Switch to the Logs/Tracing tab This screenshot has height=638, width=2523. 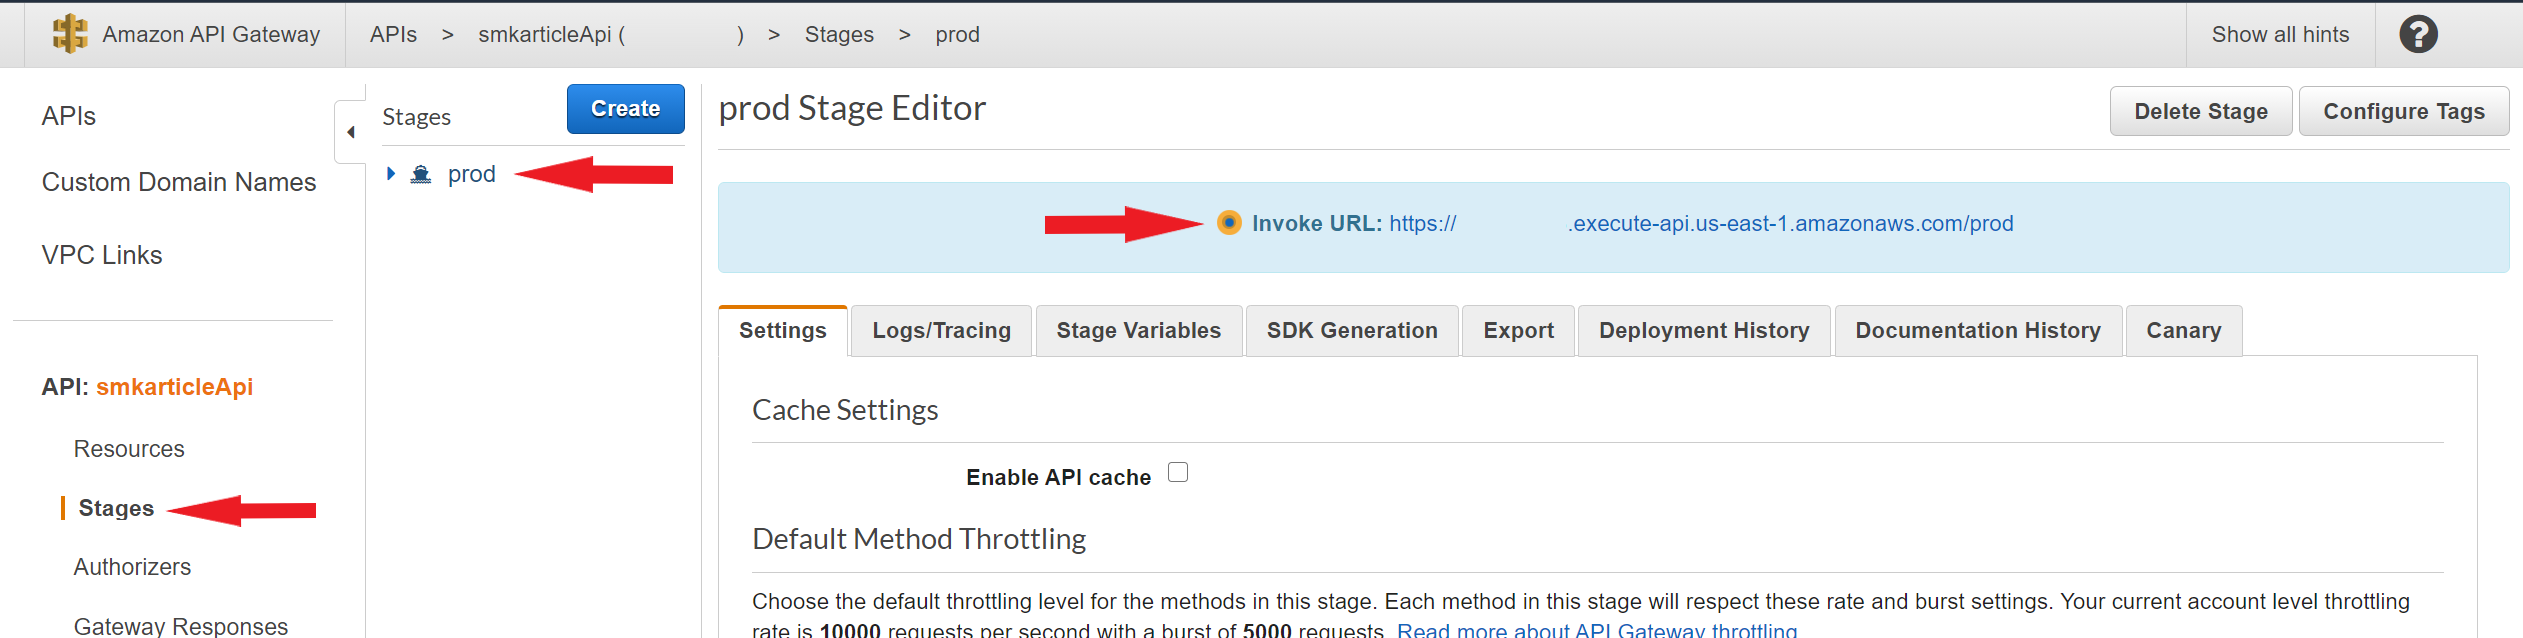click(x=941, y=331)
